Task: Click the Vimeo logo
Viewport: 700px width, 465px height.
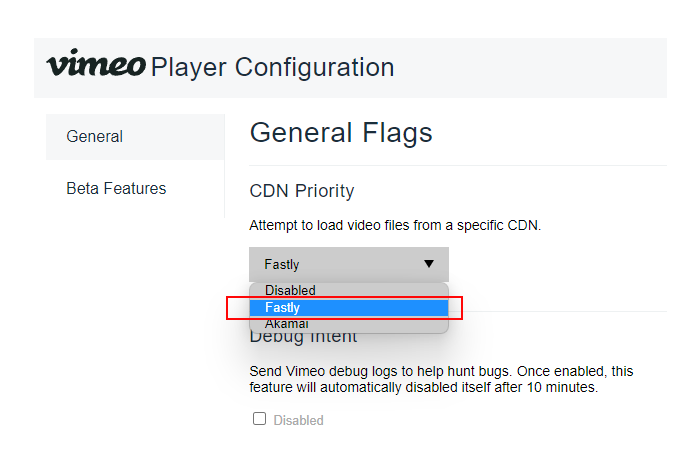Action: pos(95,66)
